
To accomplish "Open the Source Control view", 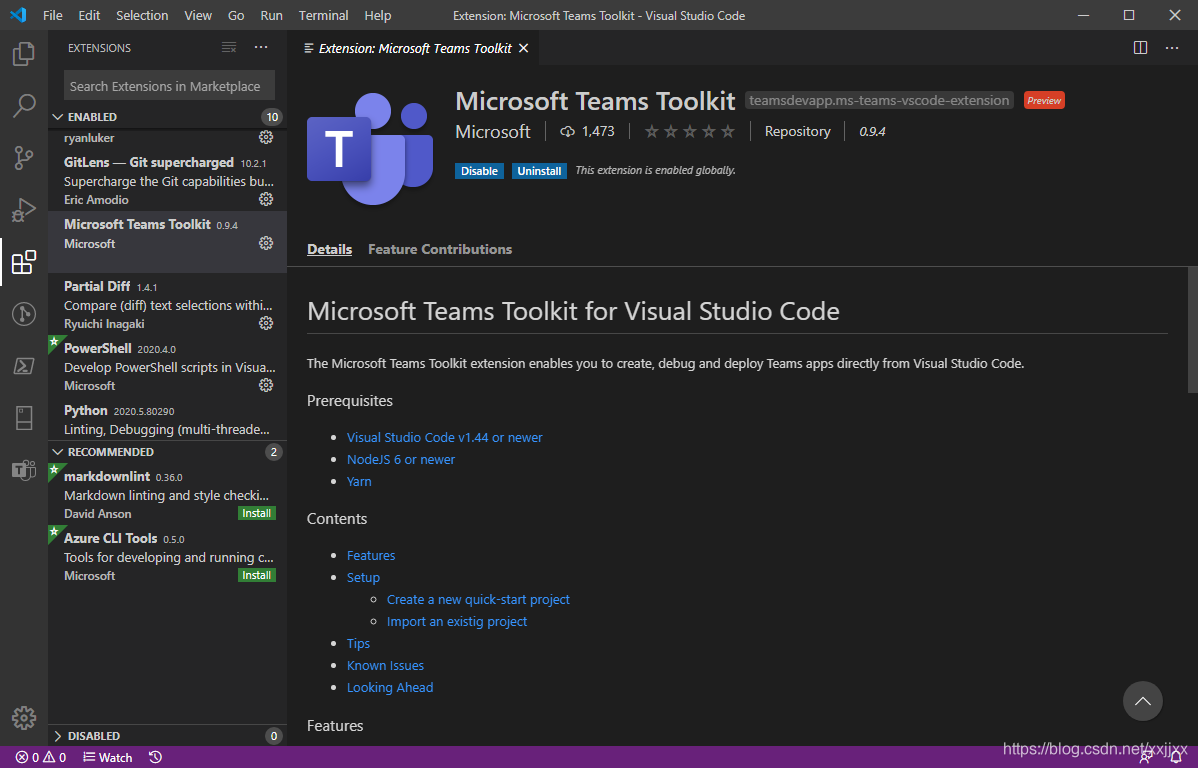I will pyautogui.click(x=24, y=157).
